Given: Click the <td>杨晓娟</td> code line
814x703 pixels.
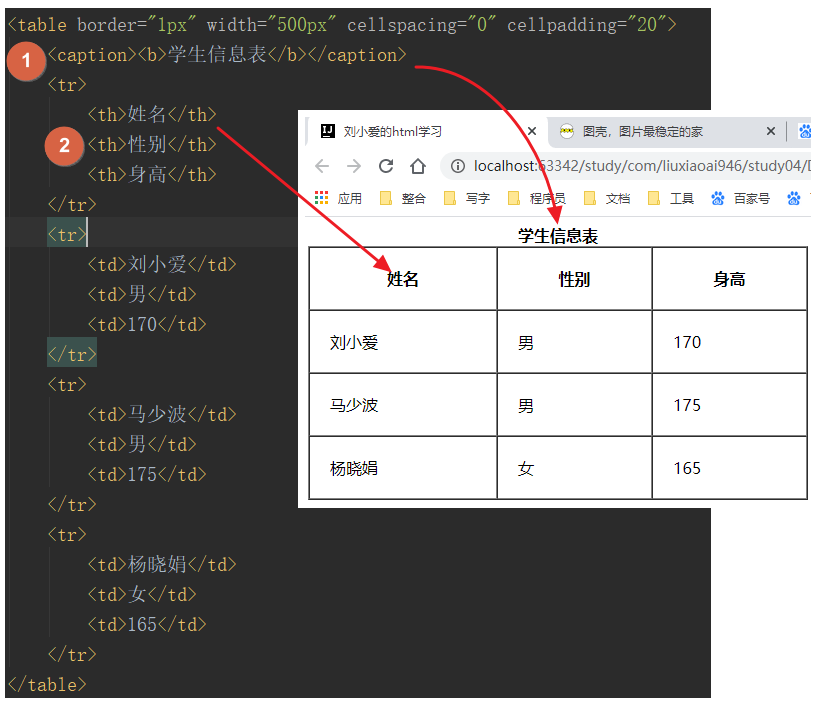Looking at the screenshot, I should coord(162,564).
